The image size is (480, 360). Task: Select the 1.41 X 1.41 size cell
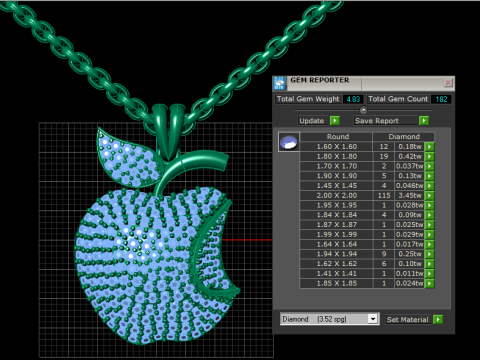tap(337, 273)
